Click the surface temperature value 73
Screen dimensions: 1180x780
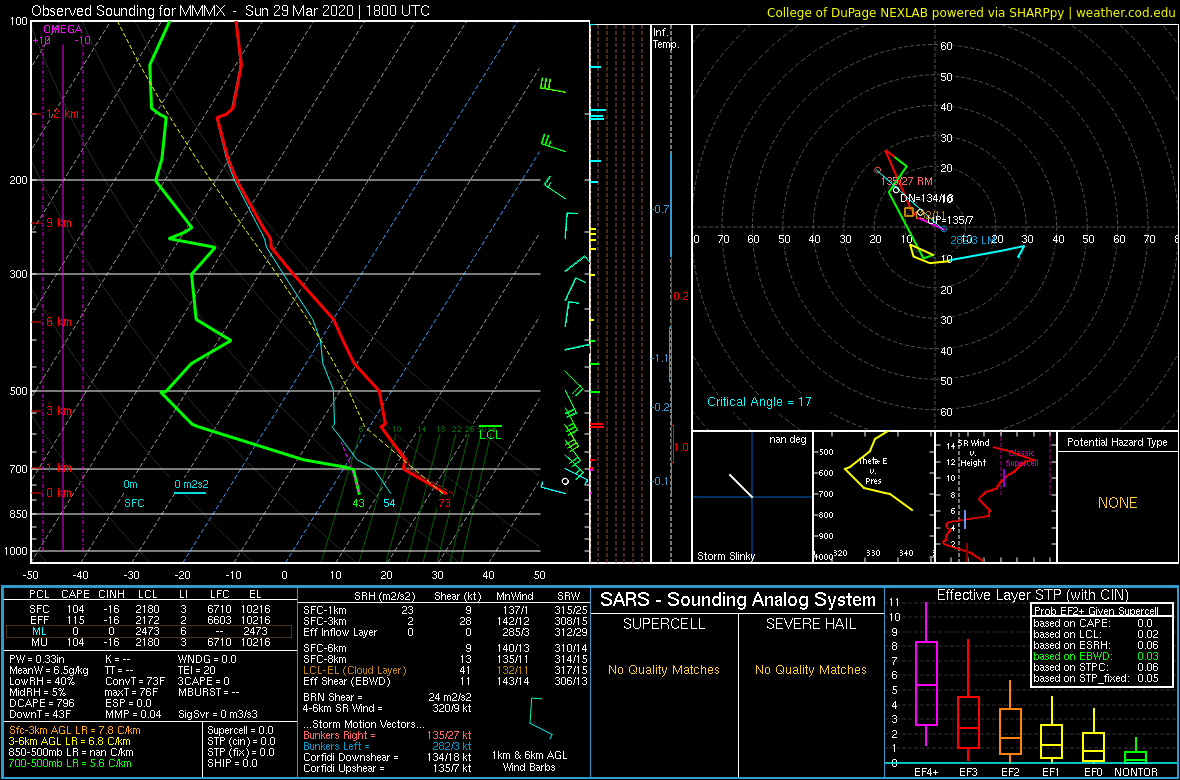click(x=445, y=503)
